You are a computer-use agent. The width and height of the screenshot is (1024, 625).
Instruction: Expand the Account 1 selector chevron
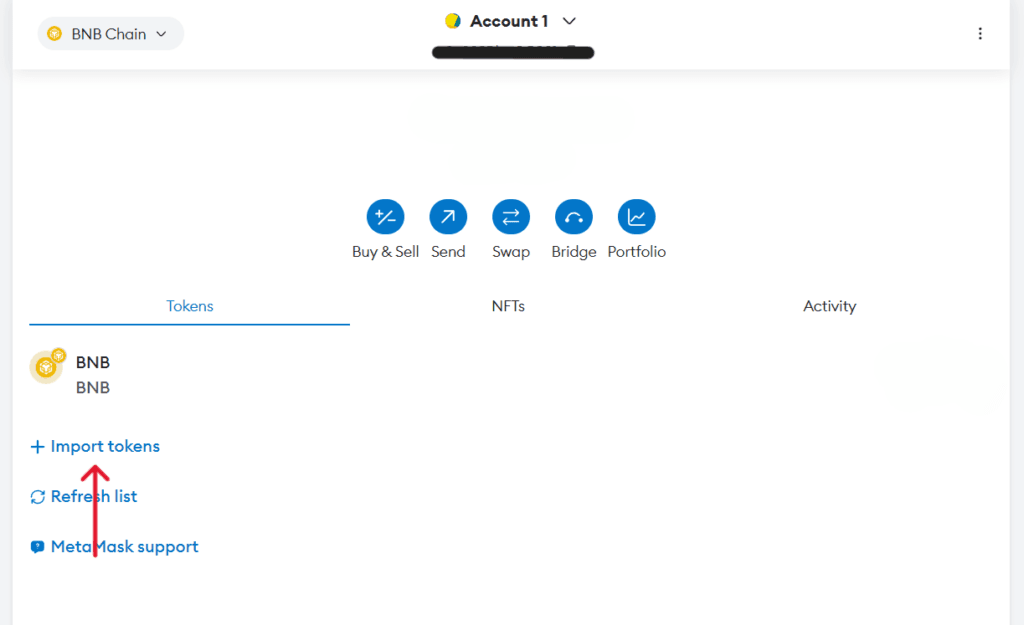click(x=569, y=22)
